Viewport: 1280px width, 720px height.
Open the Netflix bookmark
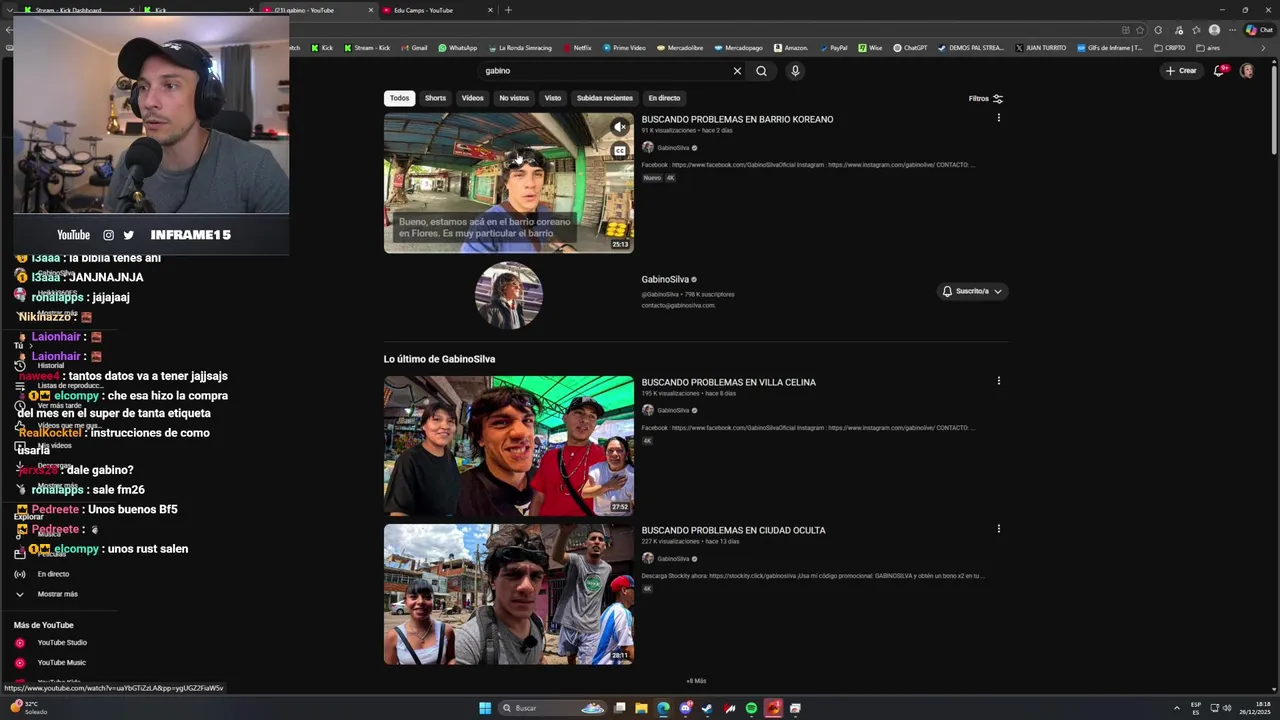[577, 48]
